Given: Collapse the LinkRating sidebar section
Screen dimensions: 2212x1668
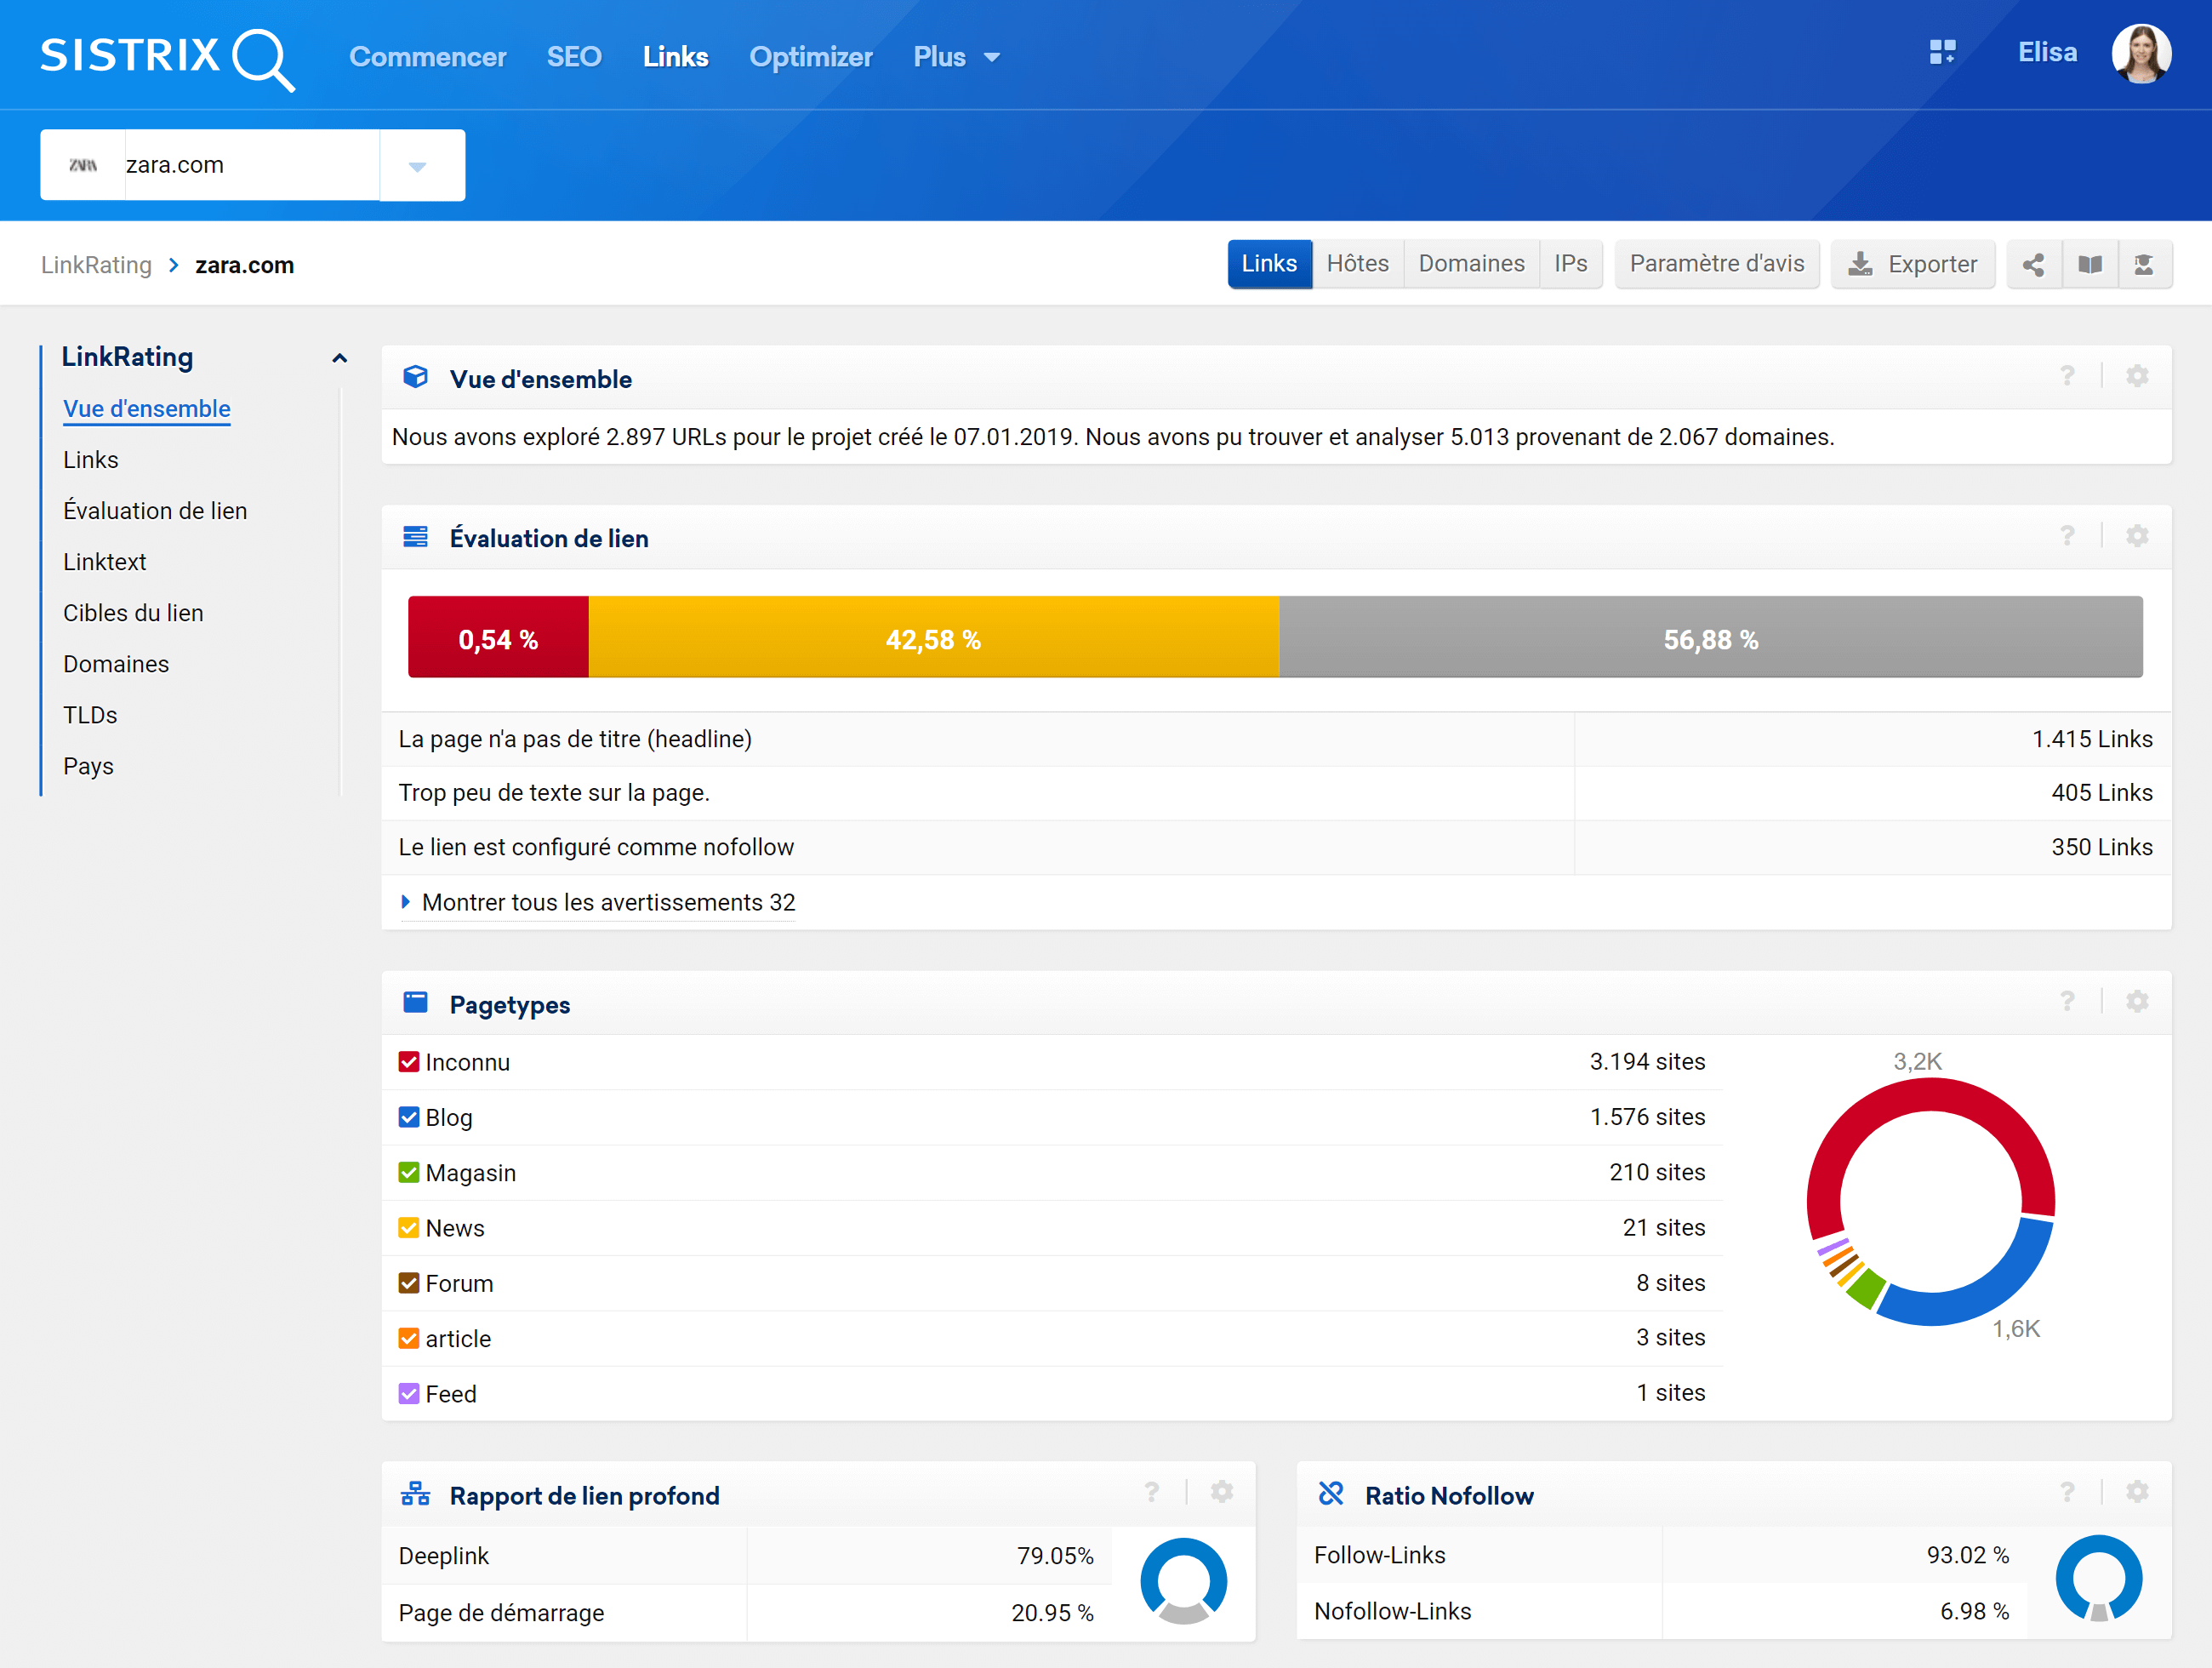Looking at the screenshot, I should tap(340, 358).
